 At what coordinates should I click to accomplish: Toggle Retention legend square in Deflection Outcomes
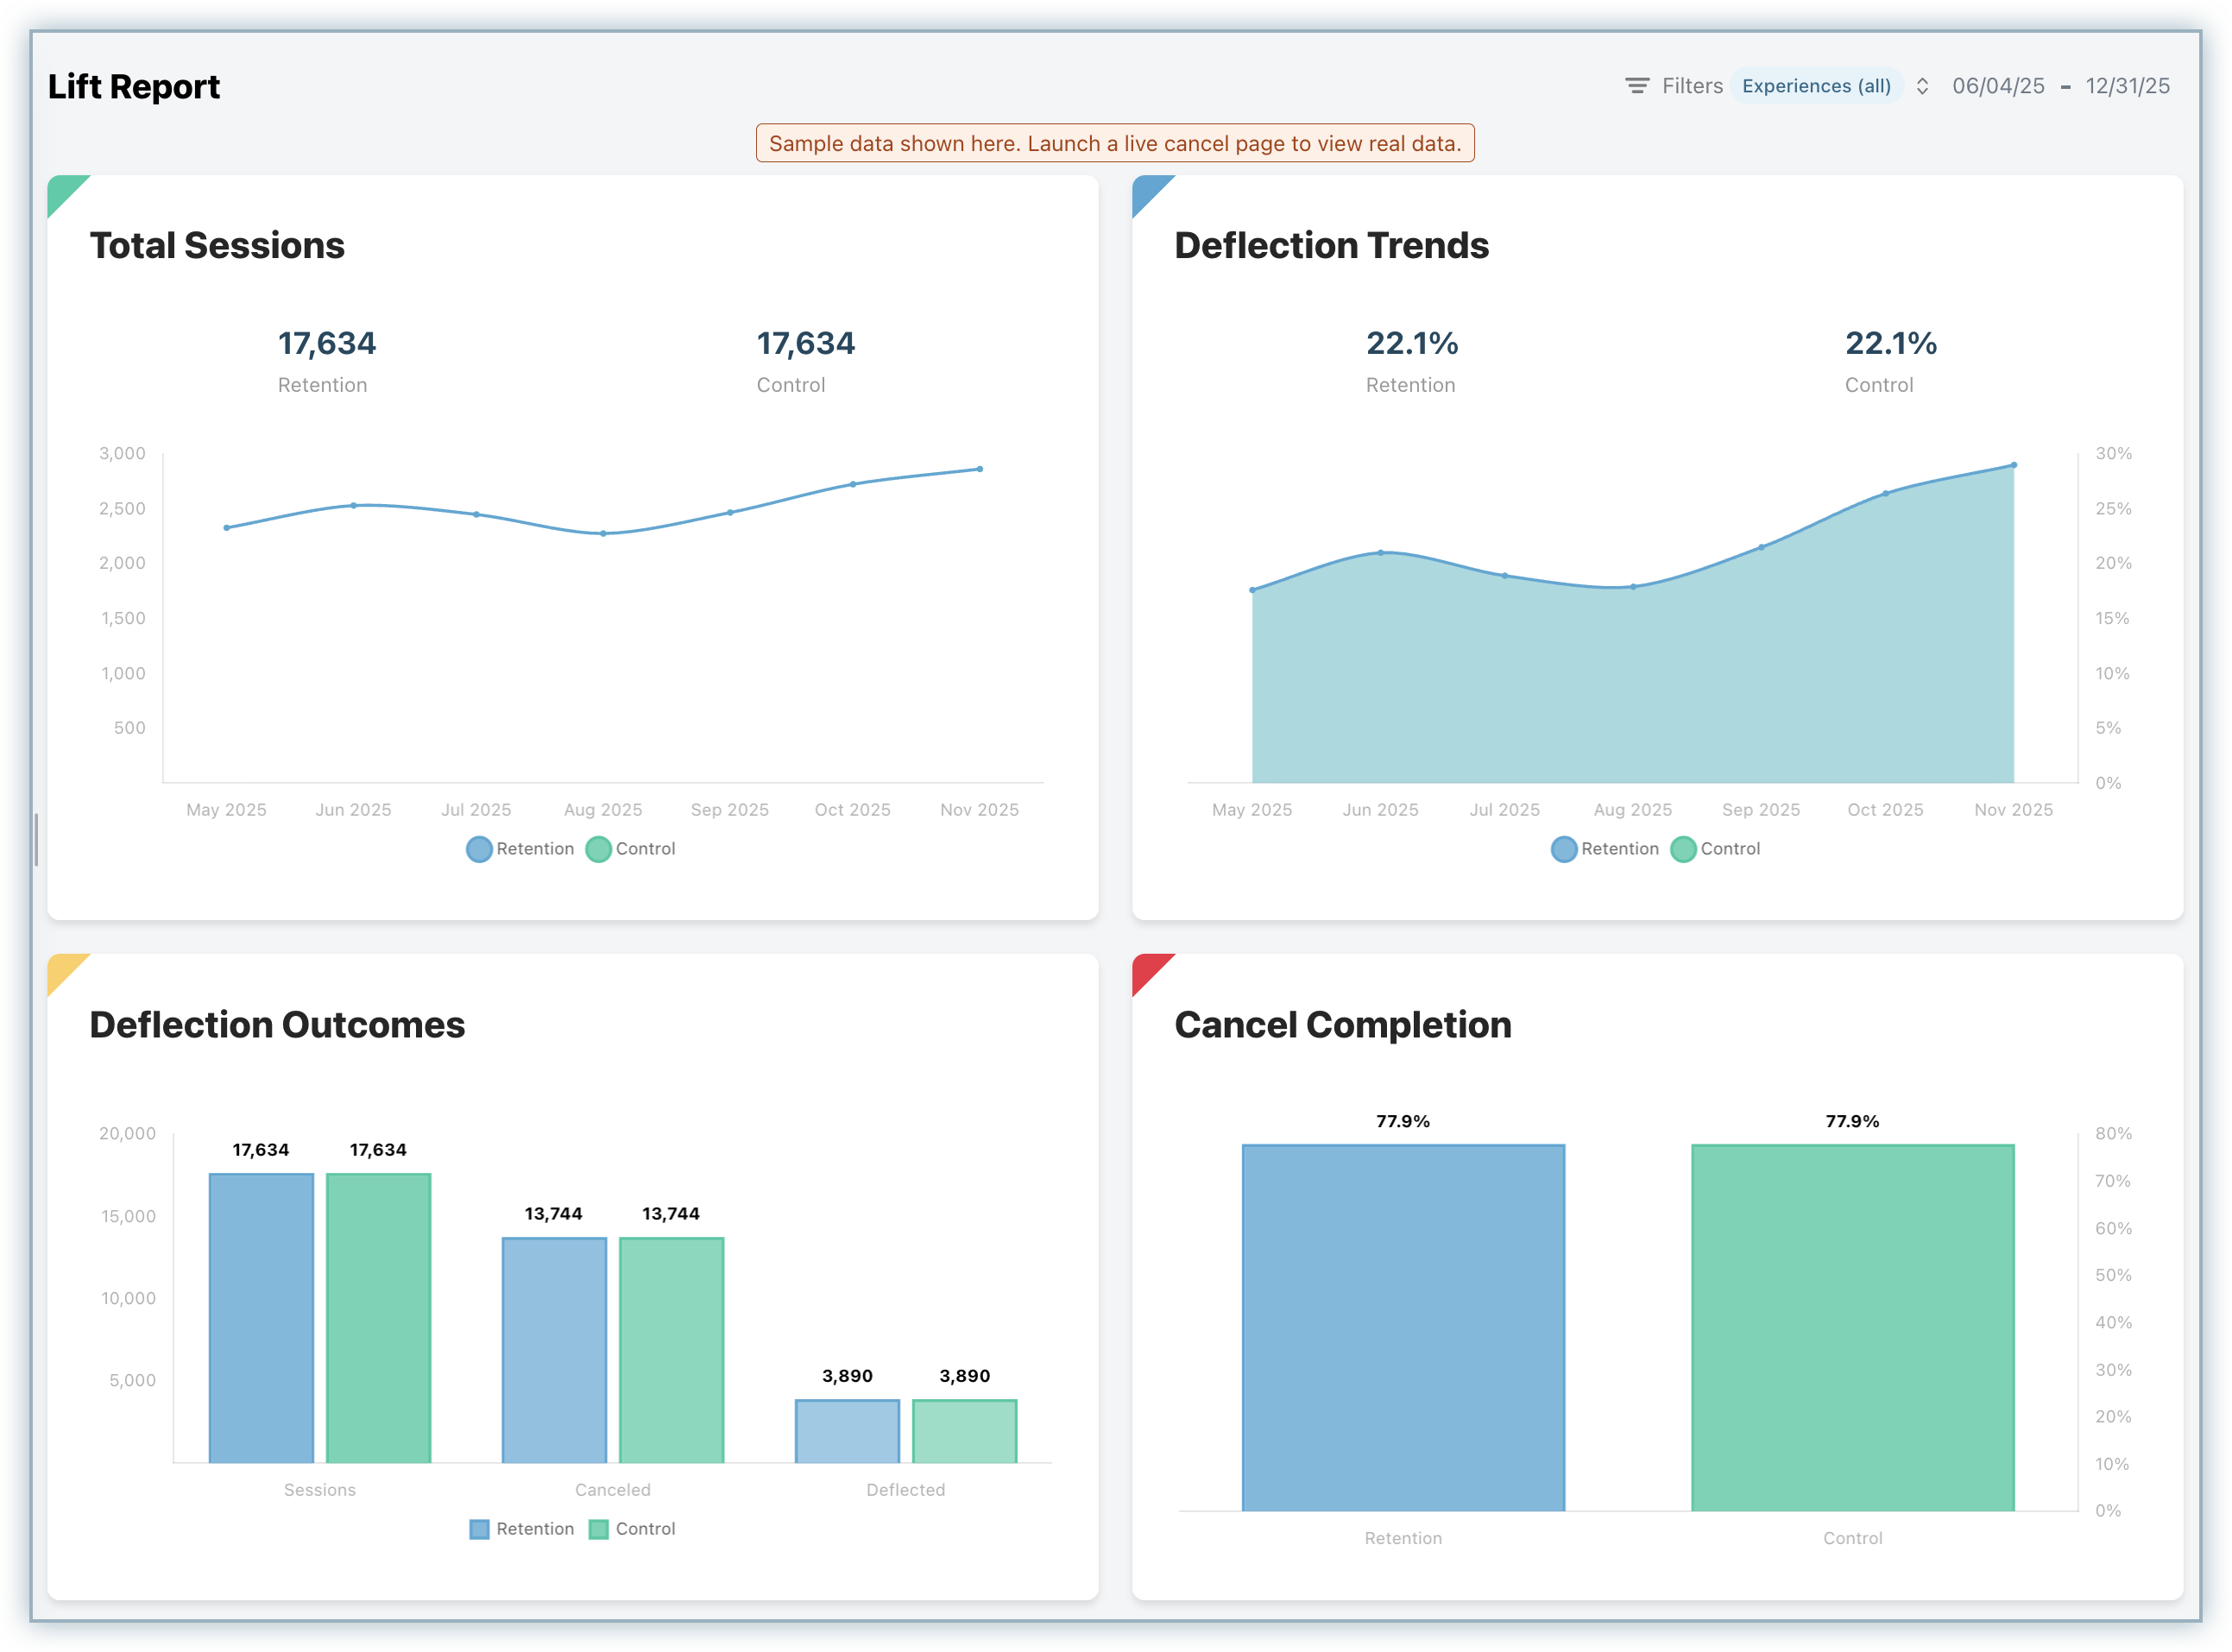480,1529
